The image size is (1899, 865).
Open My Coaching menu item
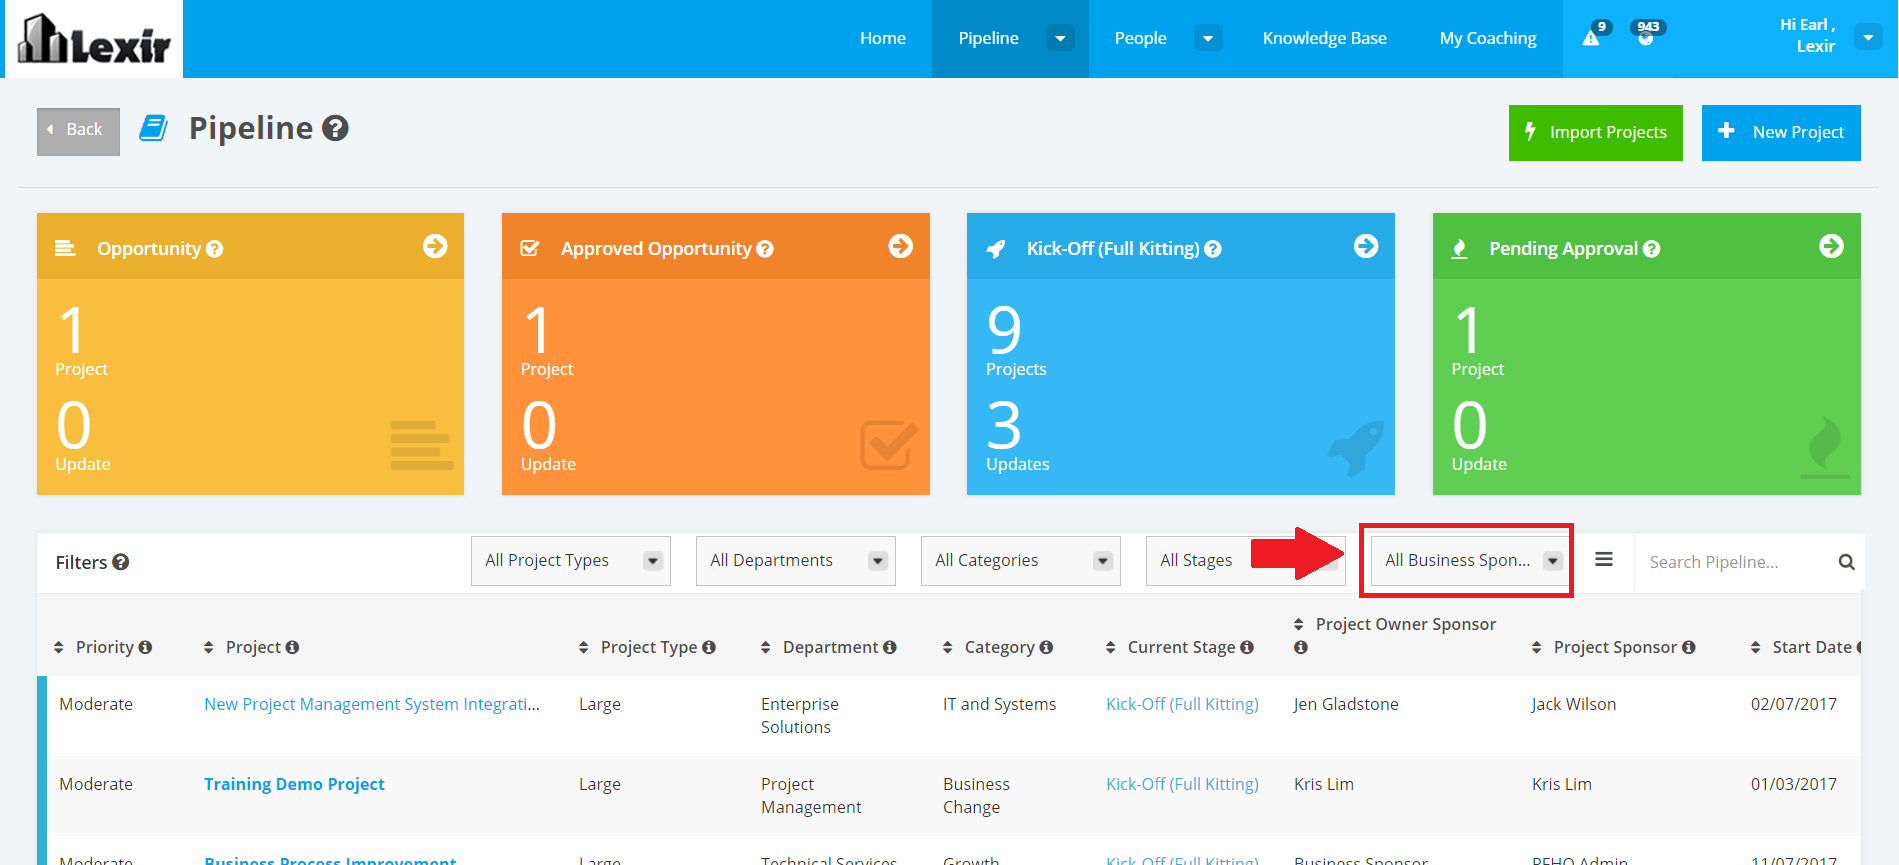[1488, 38]
